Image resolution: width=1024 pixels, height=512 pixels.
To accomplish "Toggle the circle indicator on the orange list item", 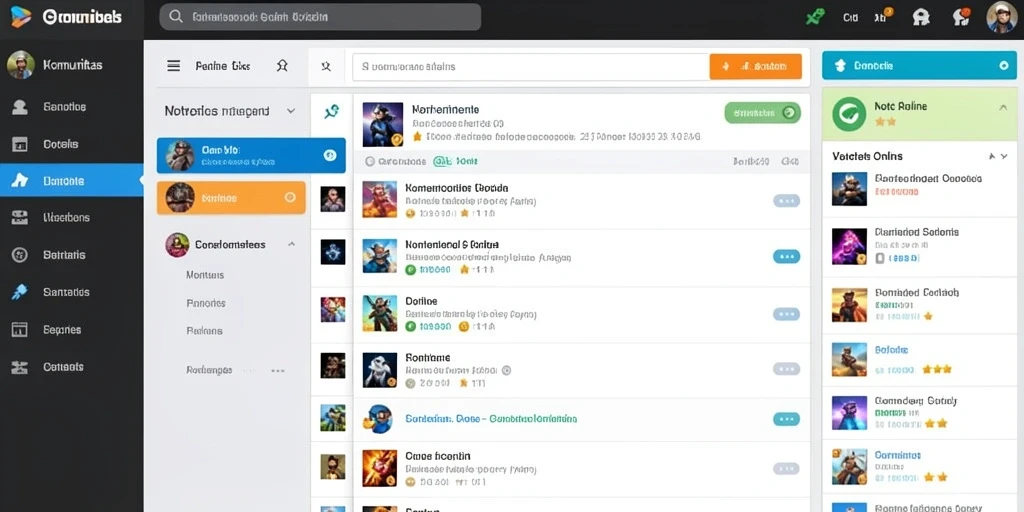I will [290, 197].
